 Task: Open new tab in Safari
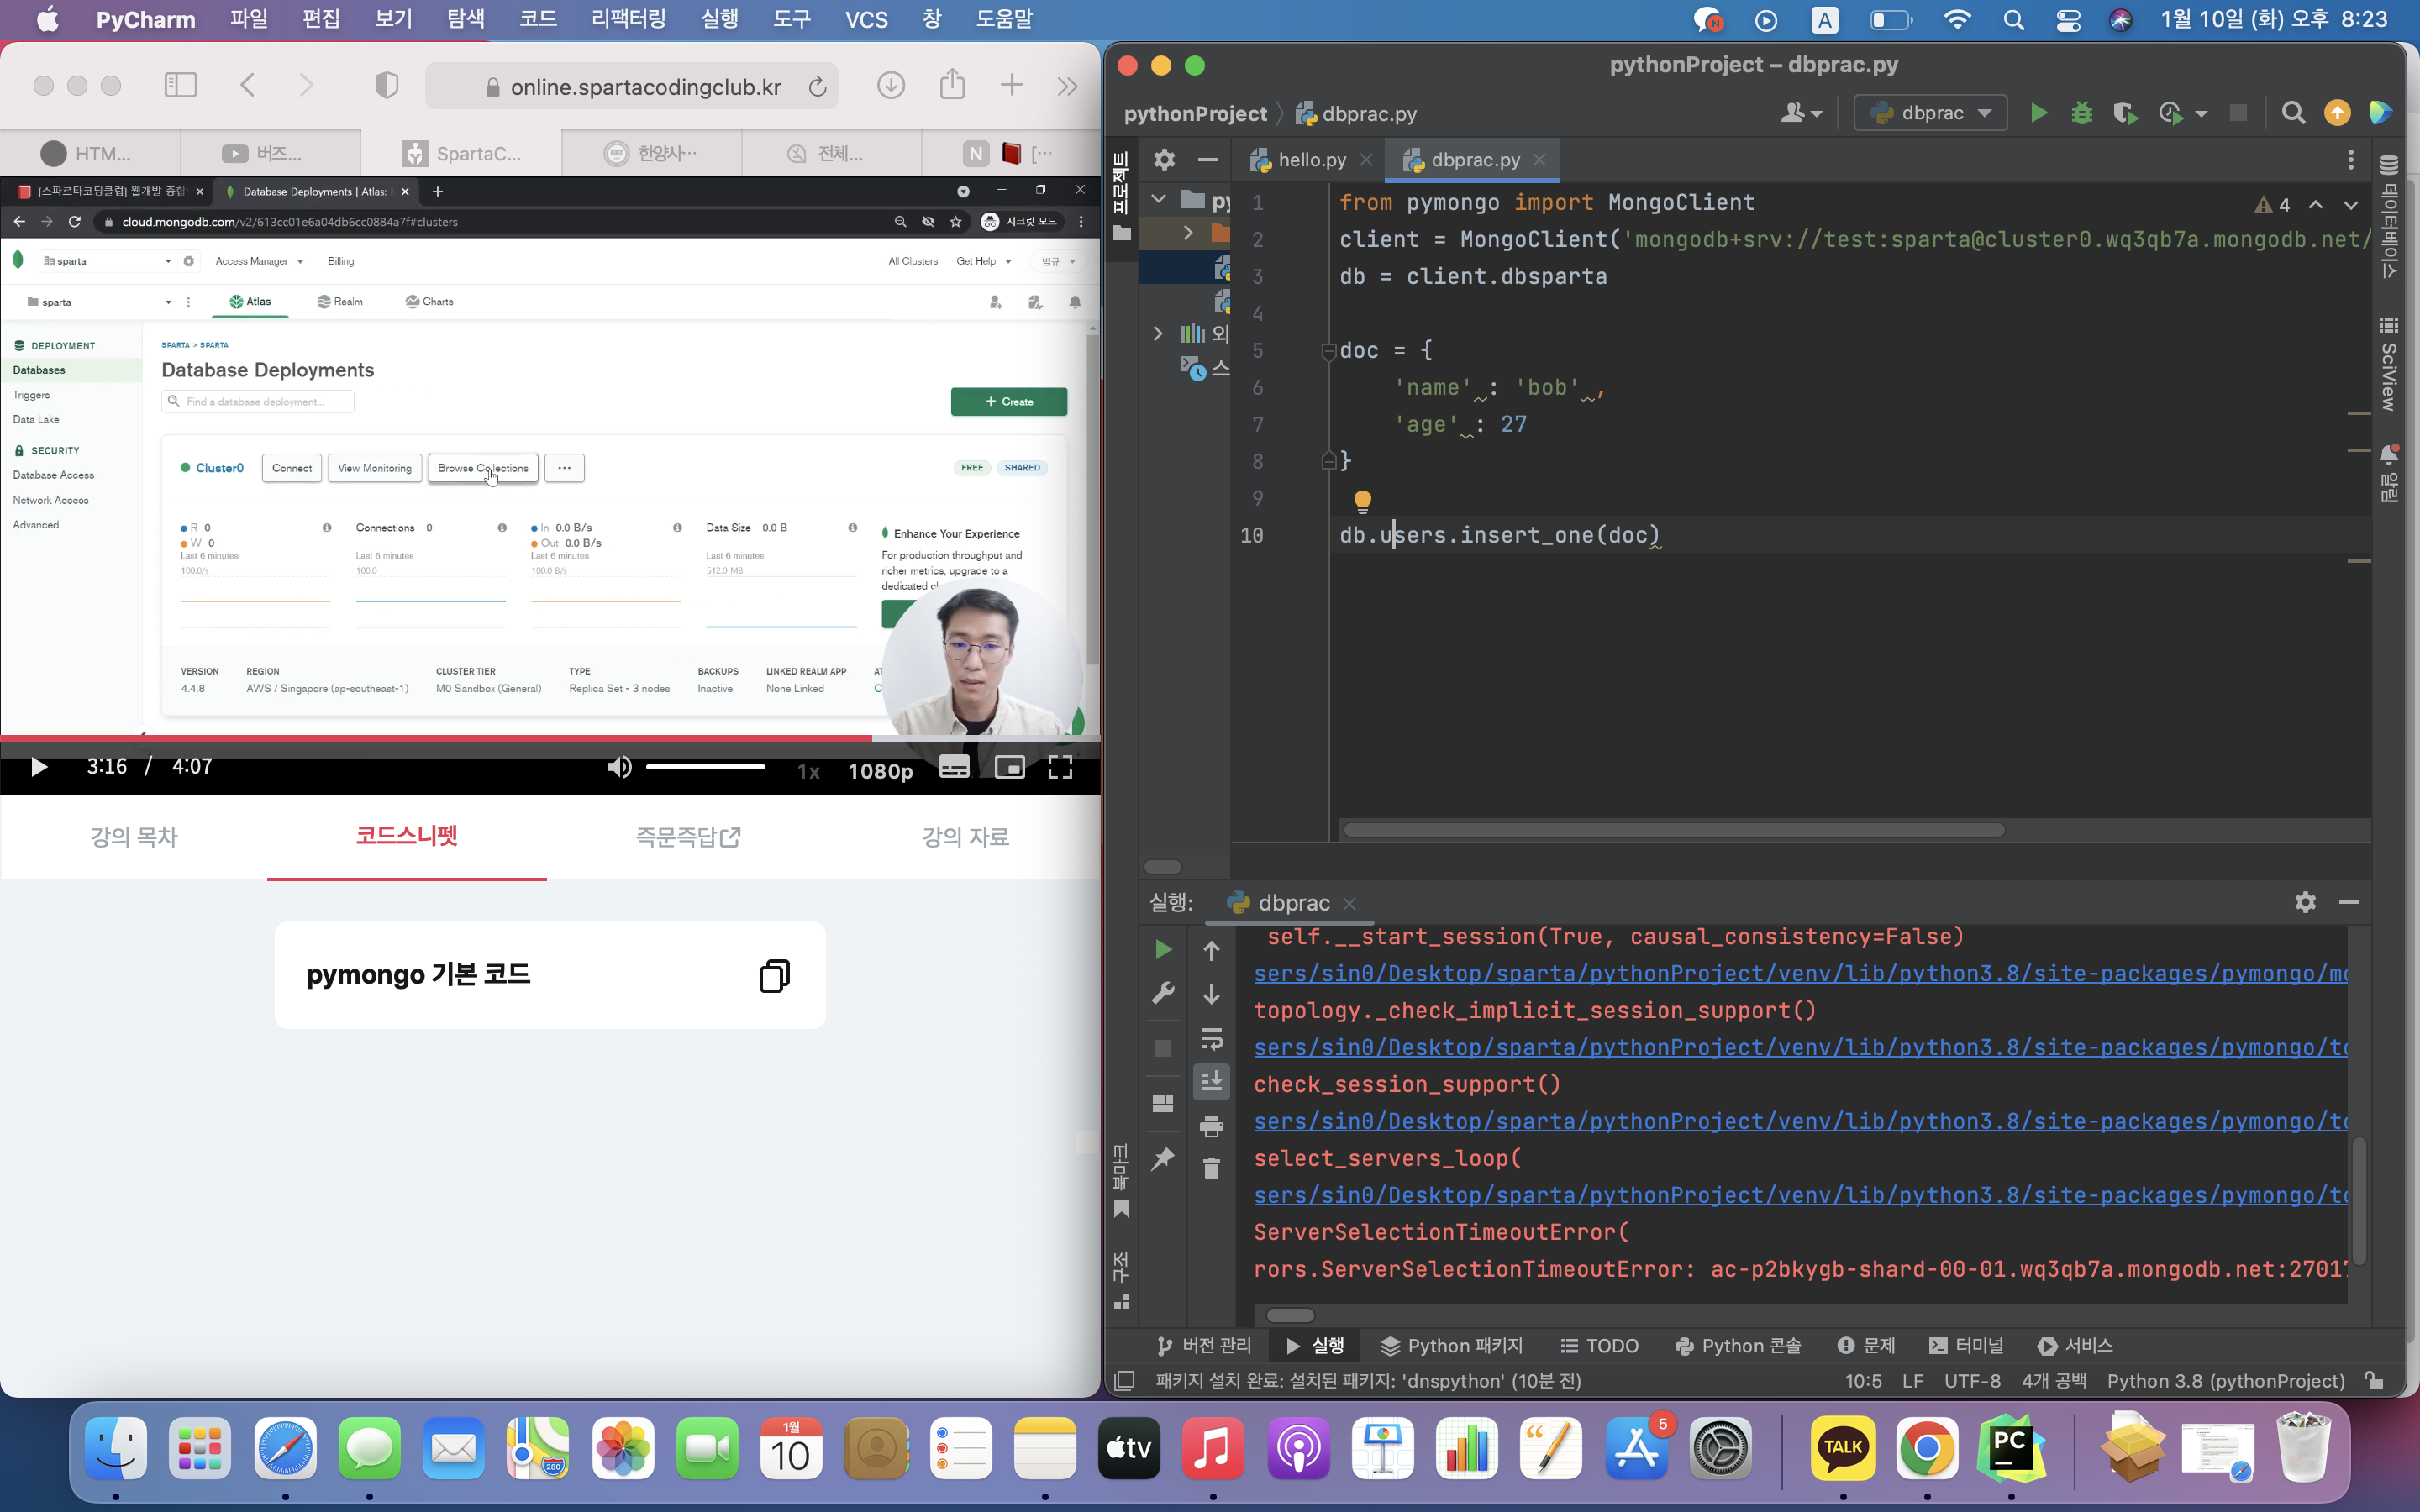pos(1012,85)
